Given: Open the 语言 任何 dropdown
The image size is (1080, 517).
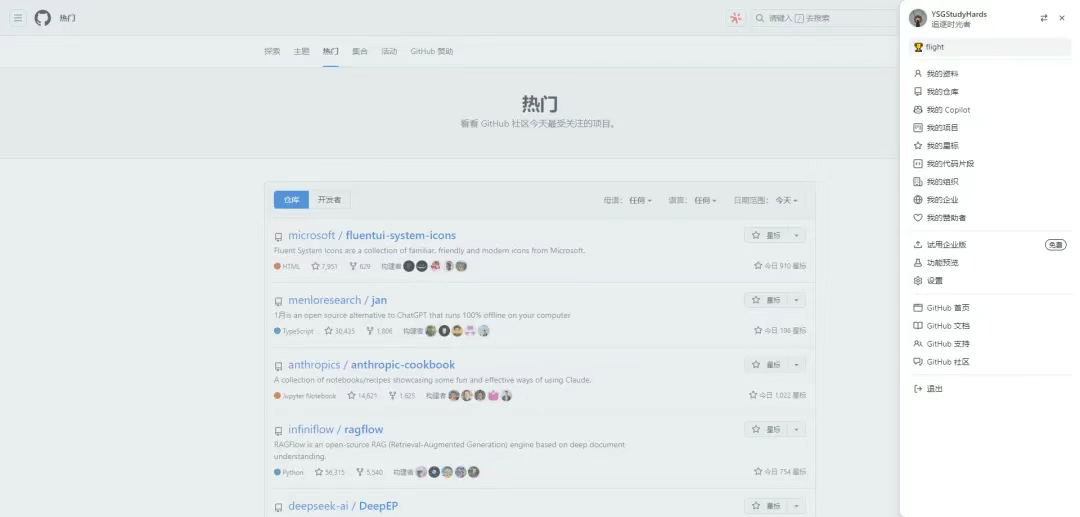Looking at the screenshot, I should (692, 200).
